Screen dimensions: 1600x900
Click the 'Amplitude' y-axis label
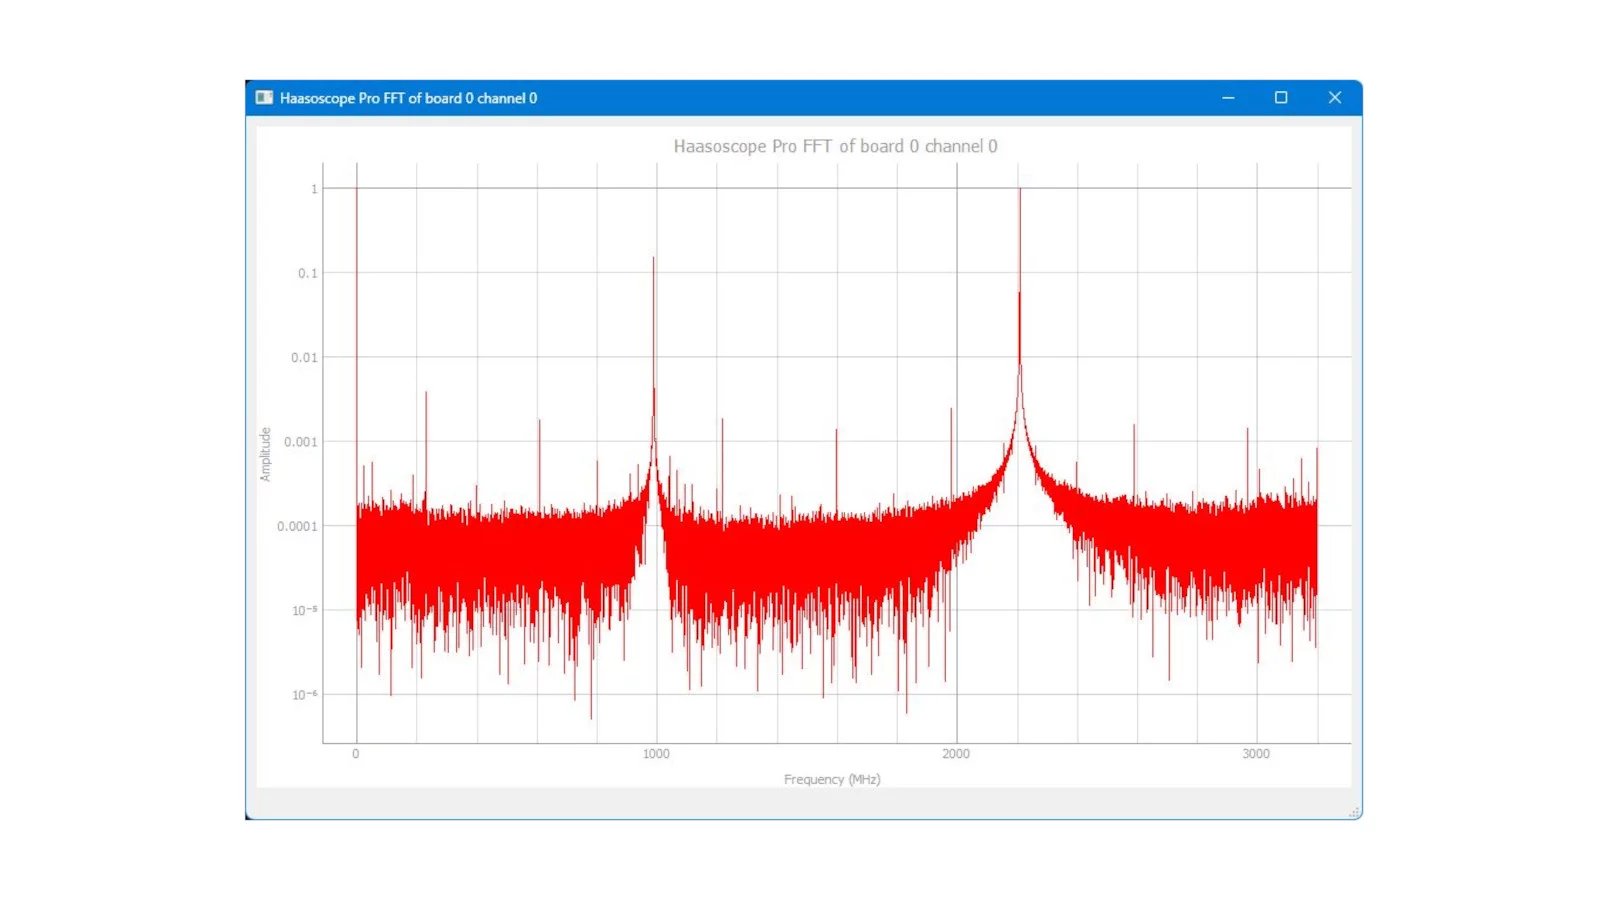click(x=265, y=454)
